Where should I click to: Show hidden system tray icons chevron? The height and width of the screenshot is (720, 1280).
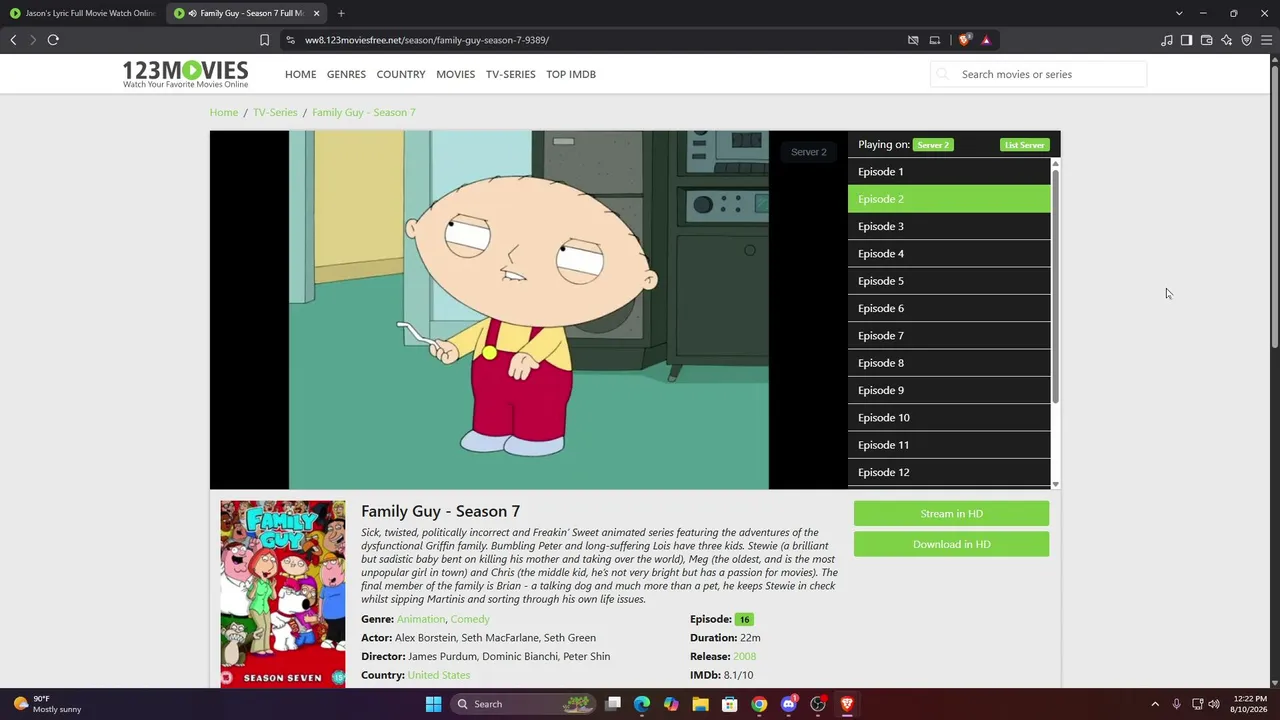click(x=1155, y=704)
